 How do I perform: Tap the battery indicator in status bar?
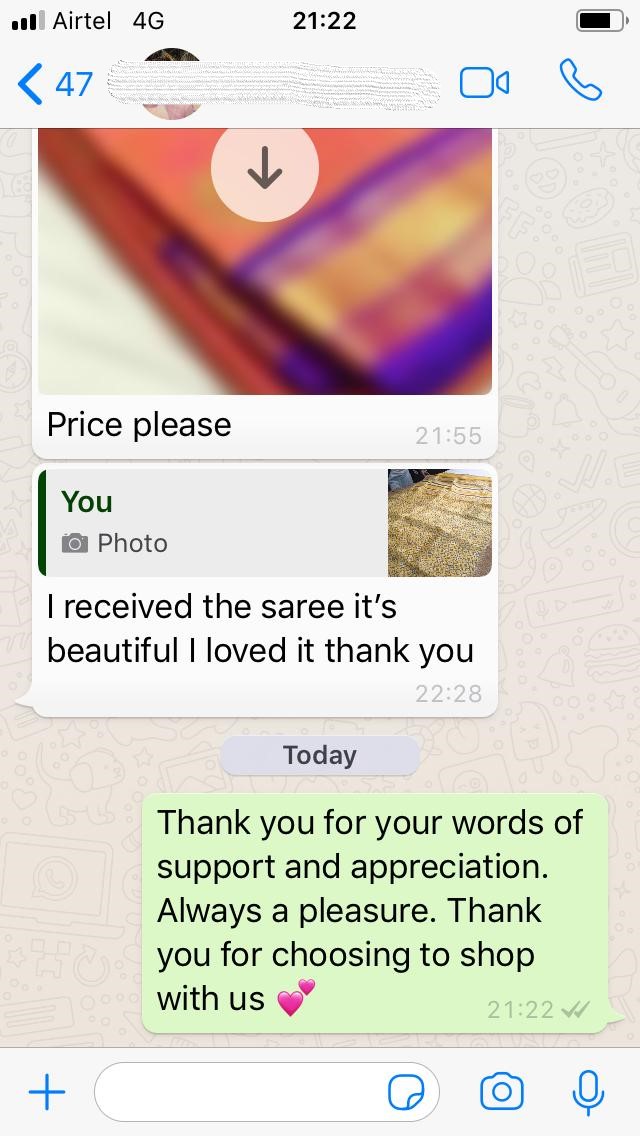[x=602, y=21]
